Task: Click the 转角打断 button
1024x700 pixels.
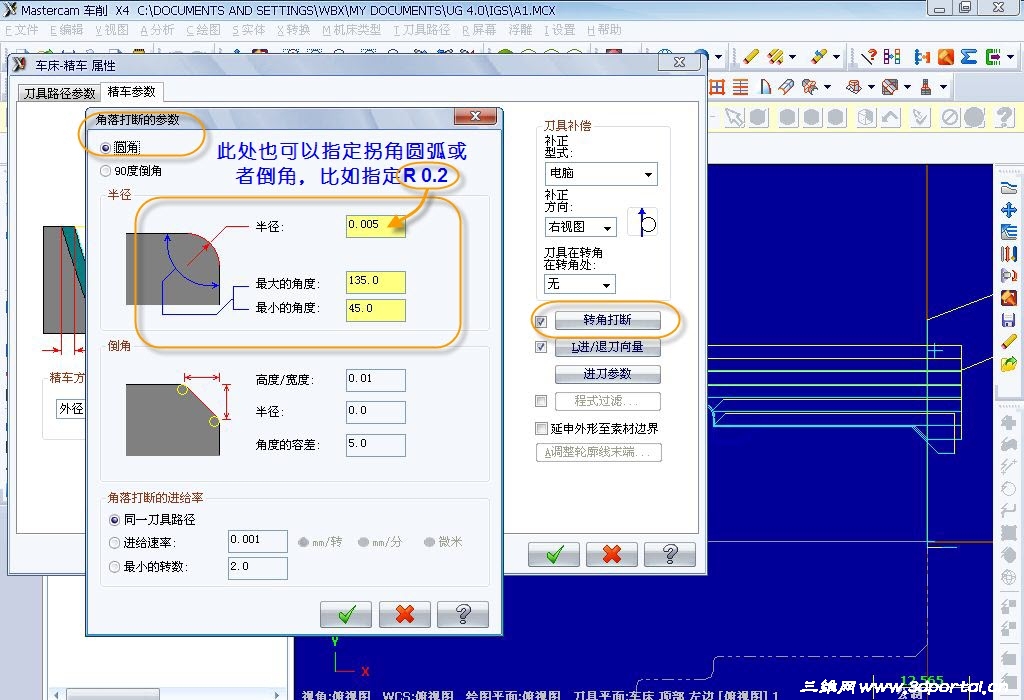Action: 607,320
